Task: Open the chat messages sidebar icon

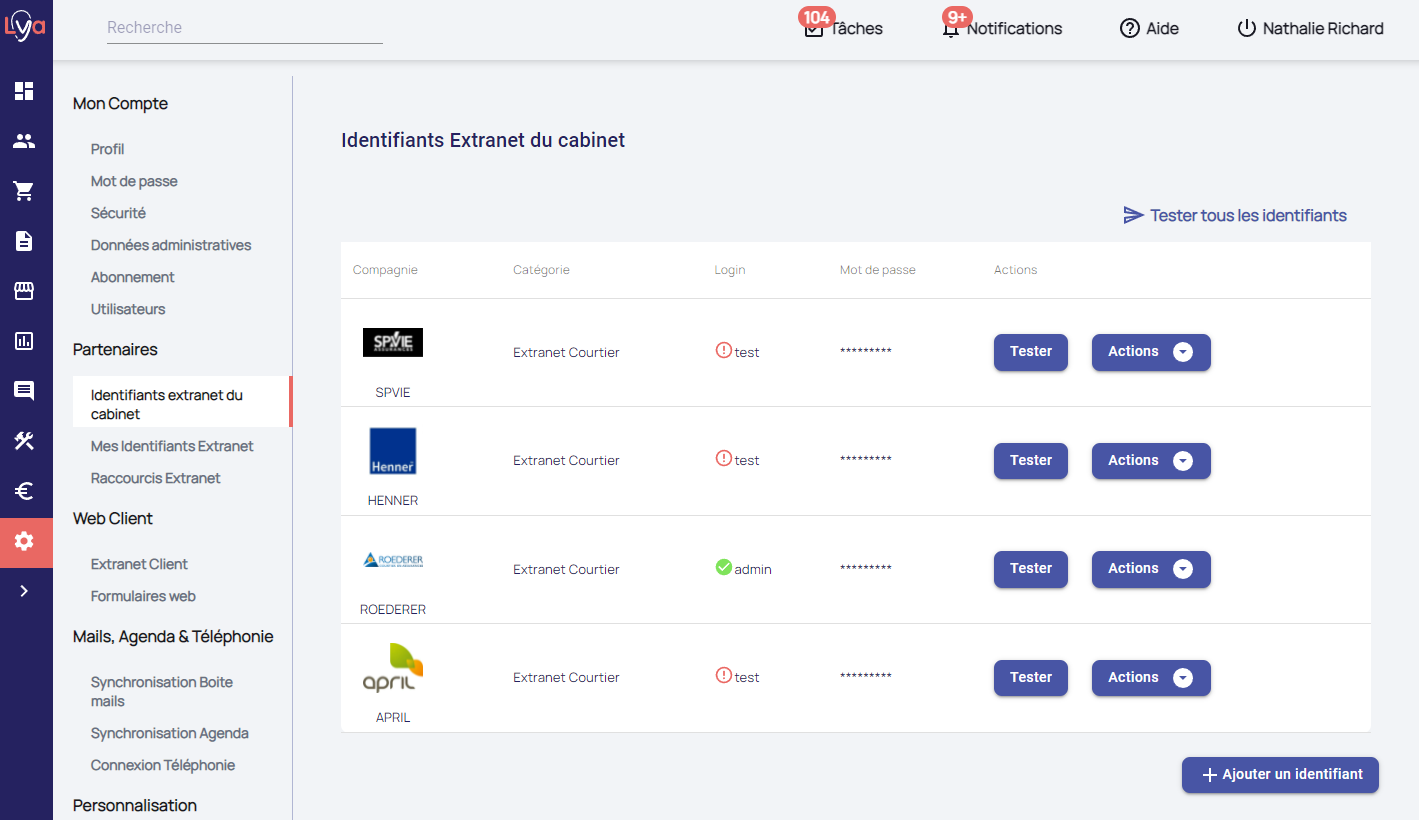Action: 24,391
